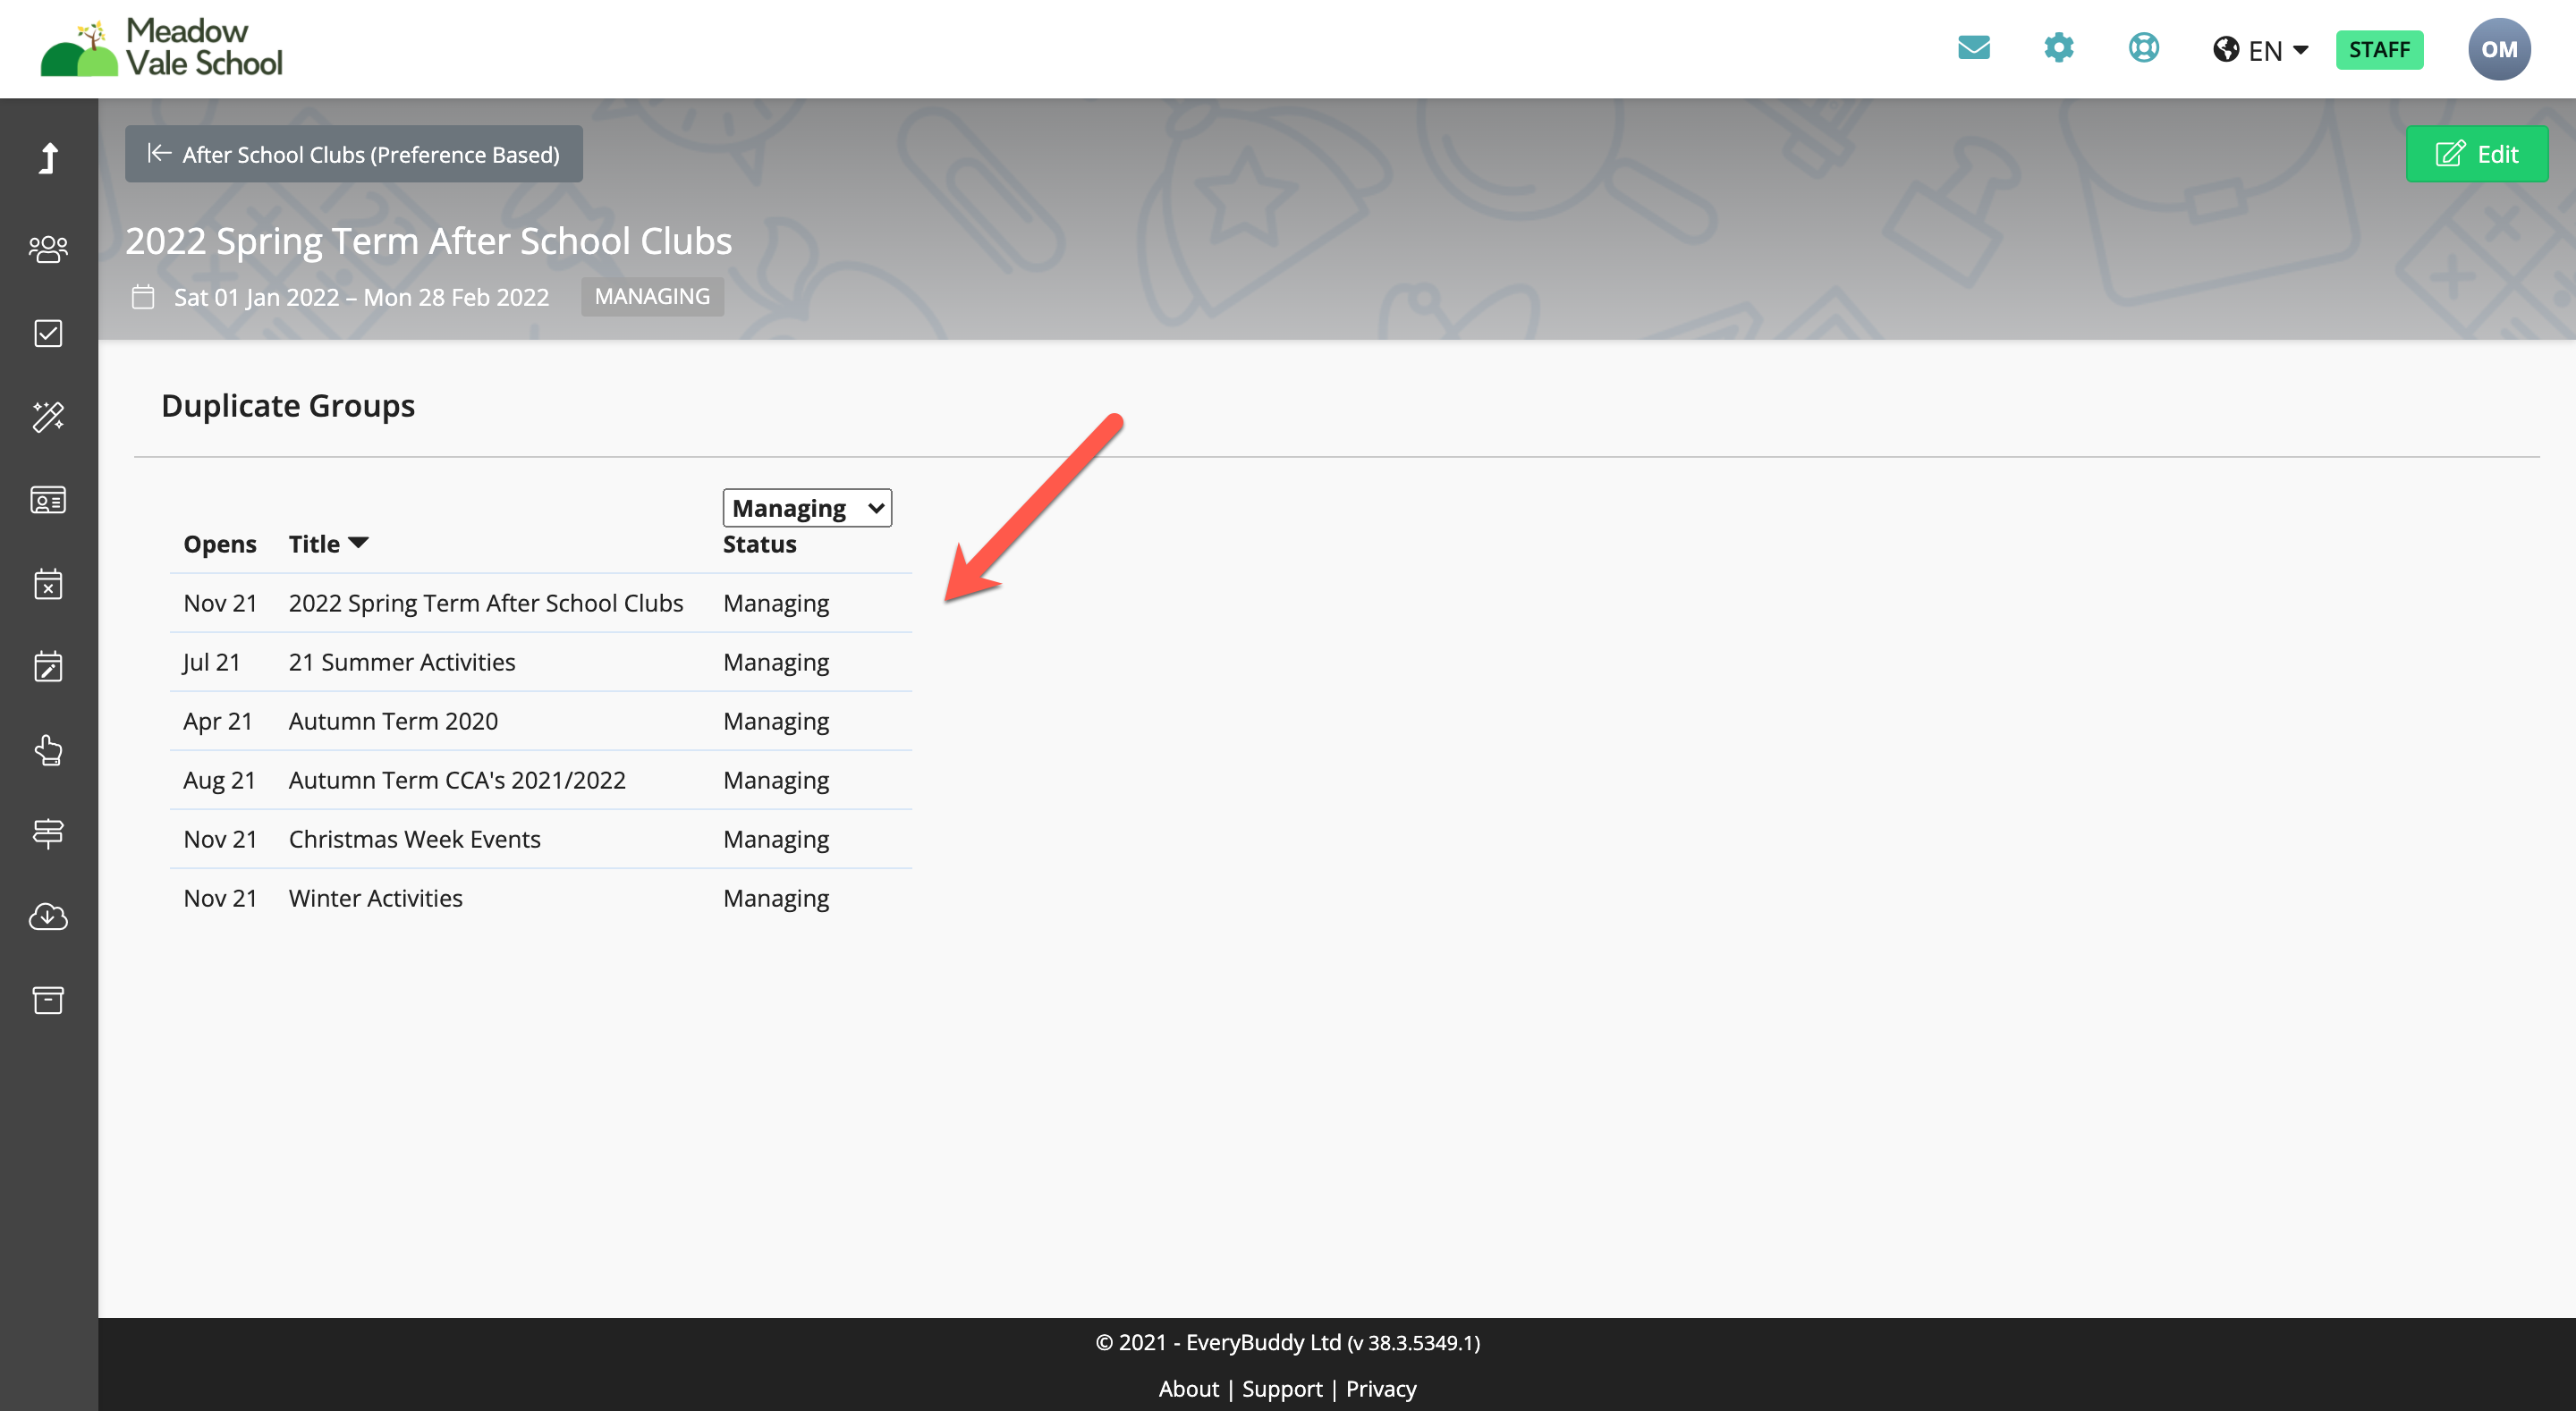Open the Support footer link
Image resolution: width=2576 pixels, height=1411 pixels.
click(1282, 1388)
